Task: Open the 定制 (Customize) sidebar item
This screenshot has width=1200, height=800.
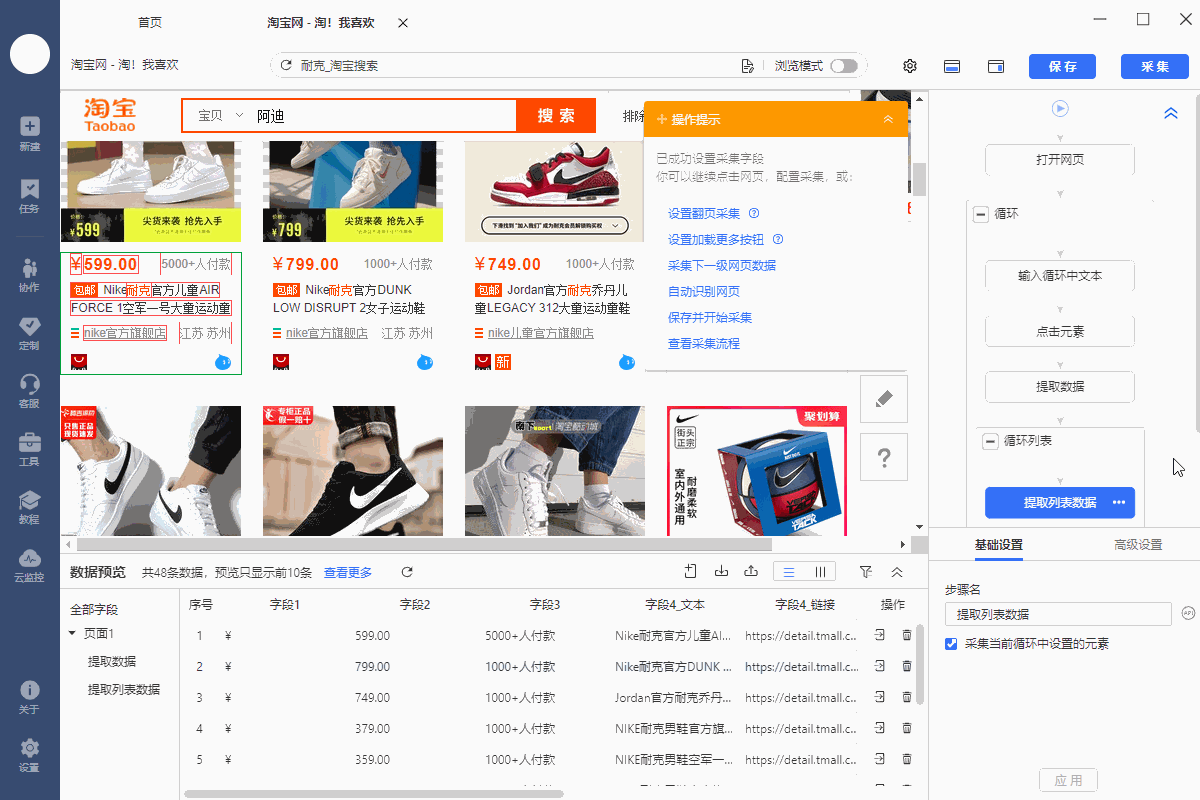Action: (x=29, y=333)
